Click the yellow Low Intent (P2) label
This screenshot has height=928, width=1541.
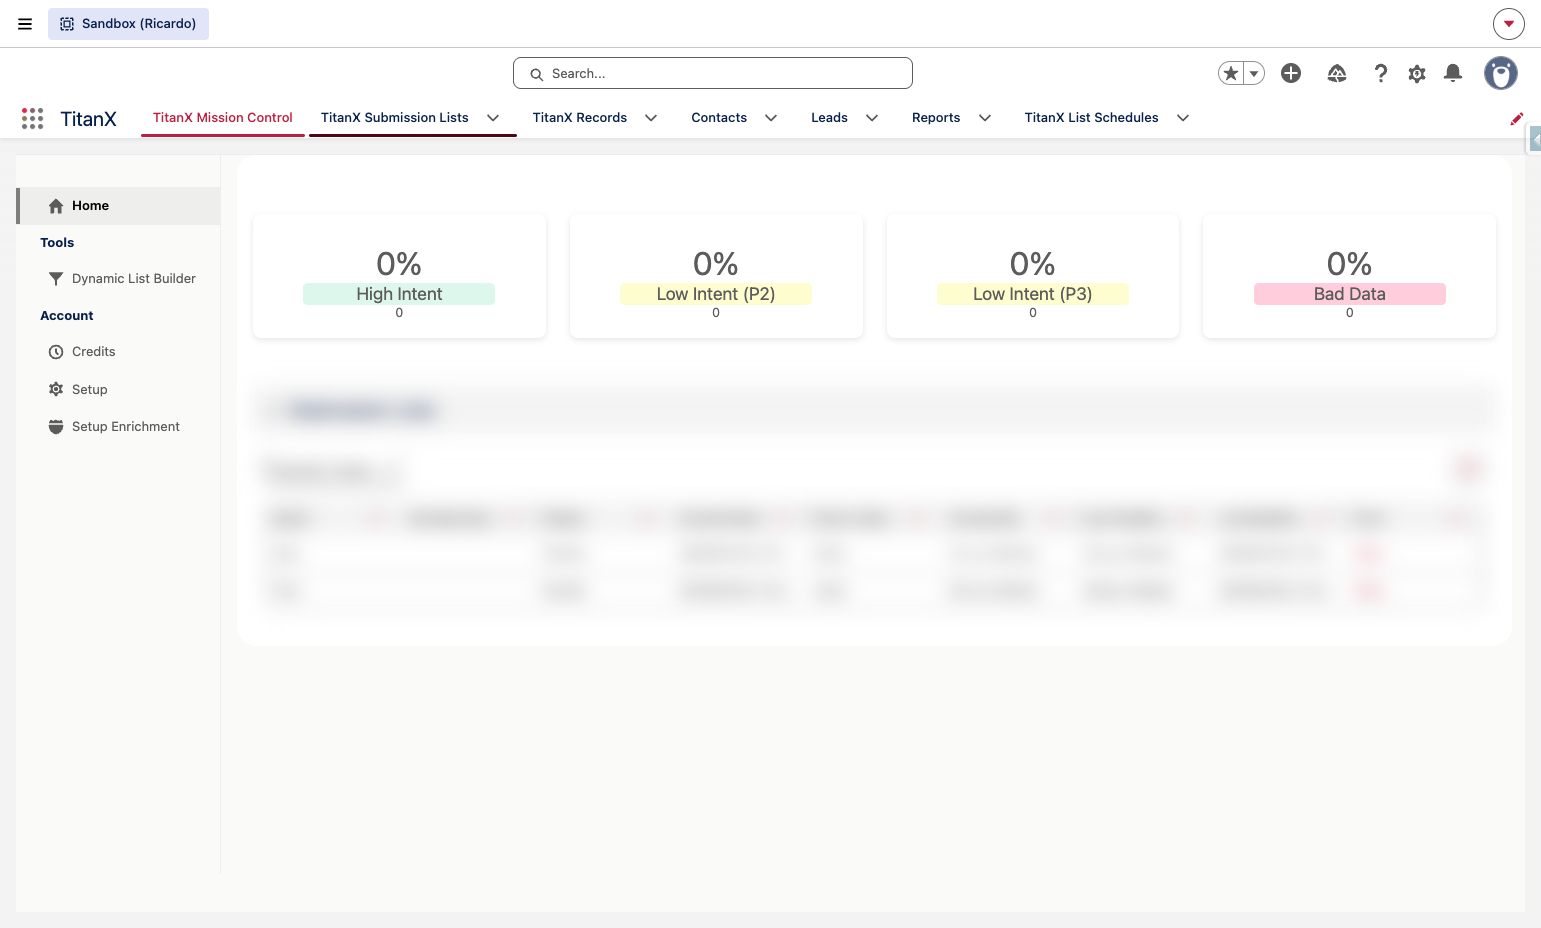(x=716, y=294)
